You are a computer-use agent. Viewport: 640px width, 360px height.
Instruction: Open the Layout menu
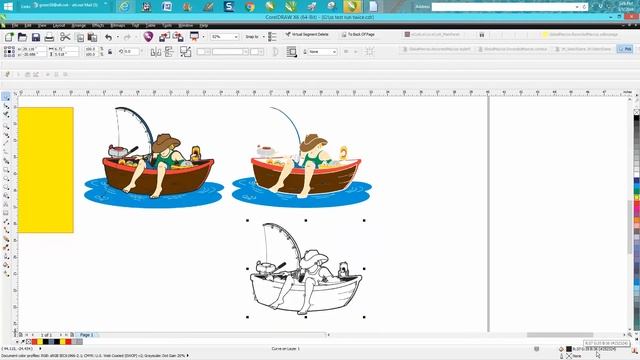(x=59, y=25)
